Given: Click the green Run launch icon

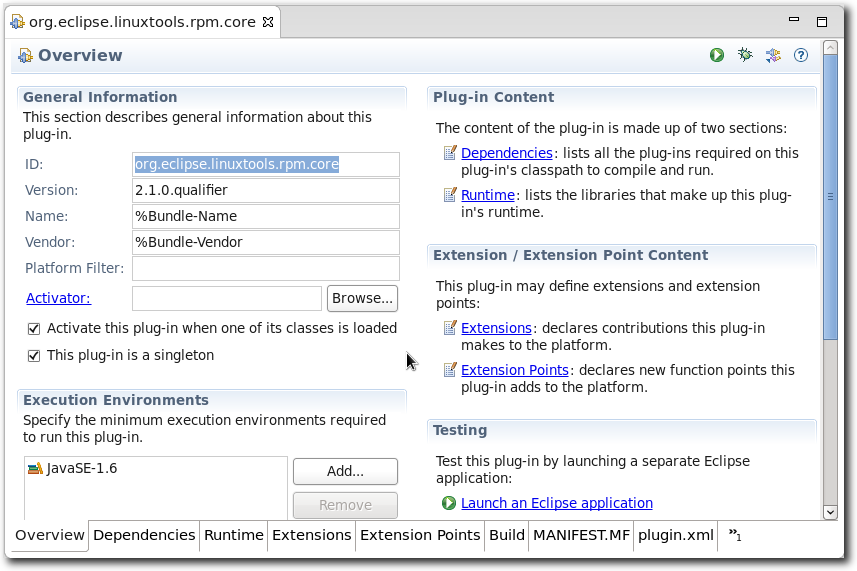Looking at the screenshot, I should [x=717, y=56].
